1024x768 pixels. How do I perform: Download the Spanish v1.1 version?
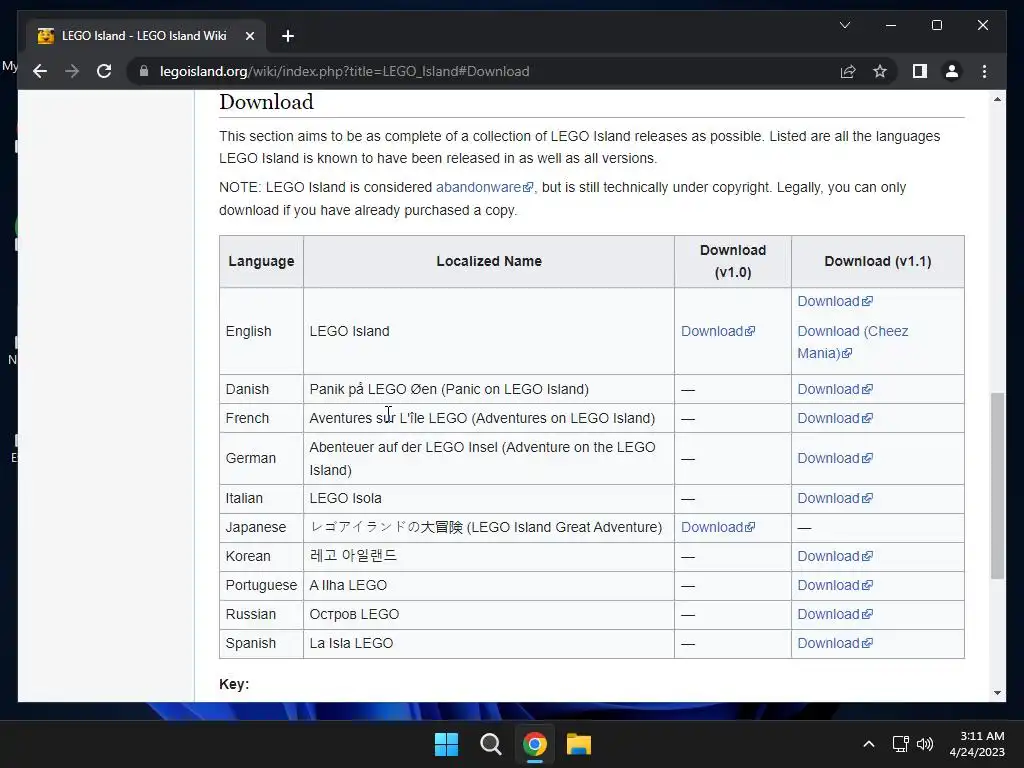coord(835,643)
